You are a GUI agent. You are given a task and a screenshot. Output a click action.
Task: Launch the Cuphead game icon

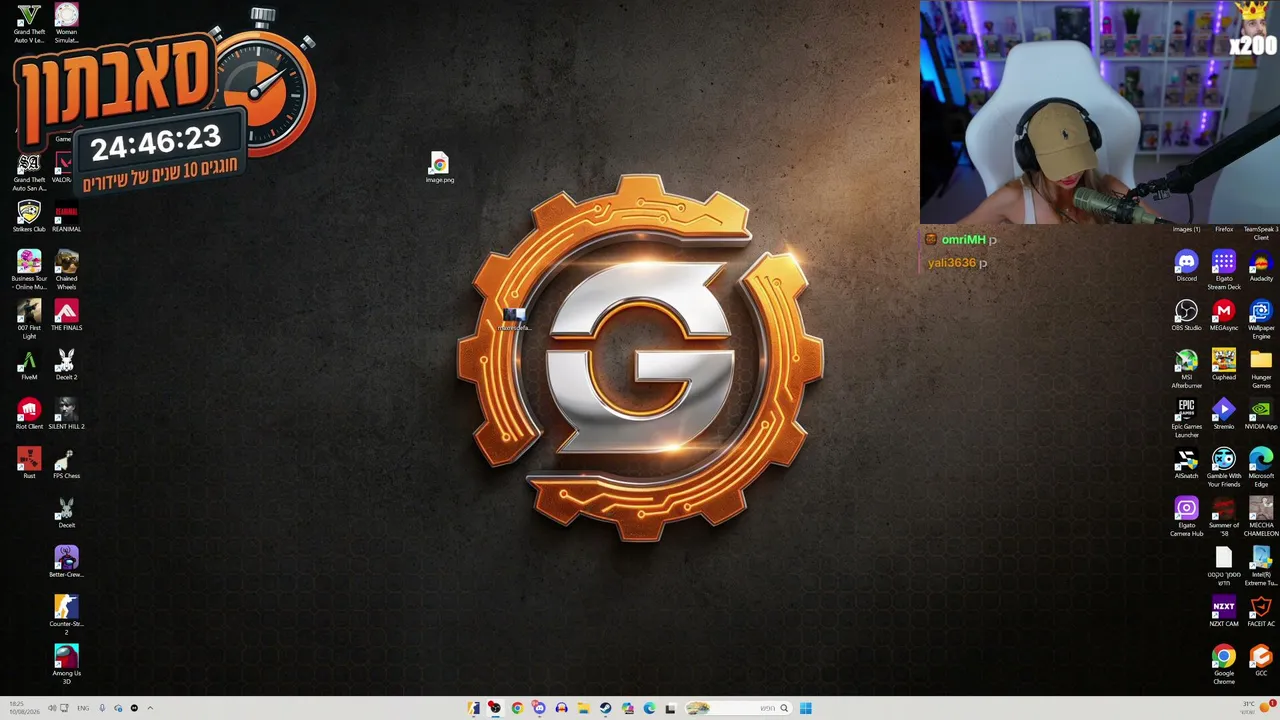pos(1224,364)
